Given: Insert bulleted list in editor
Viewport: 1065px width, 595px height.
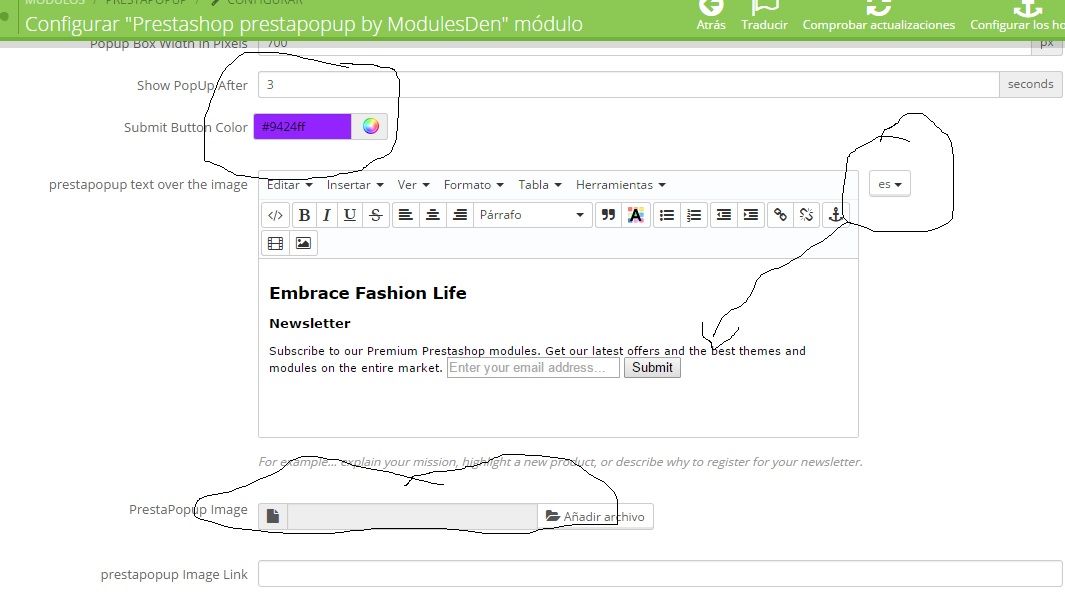Looking at the screenshot, I should coord(667,215).
